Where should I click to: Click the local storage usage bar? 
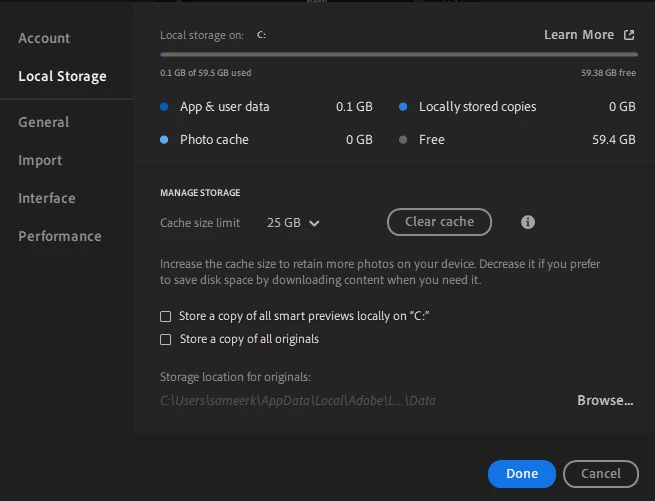coord(398,54)
